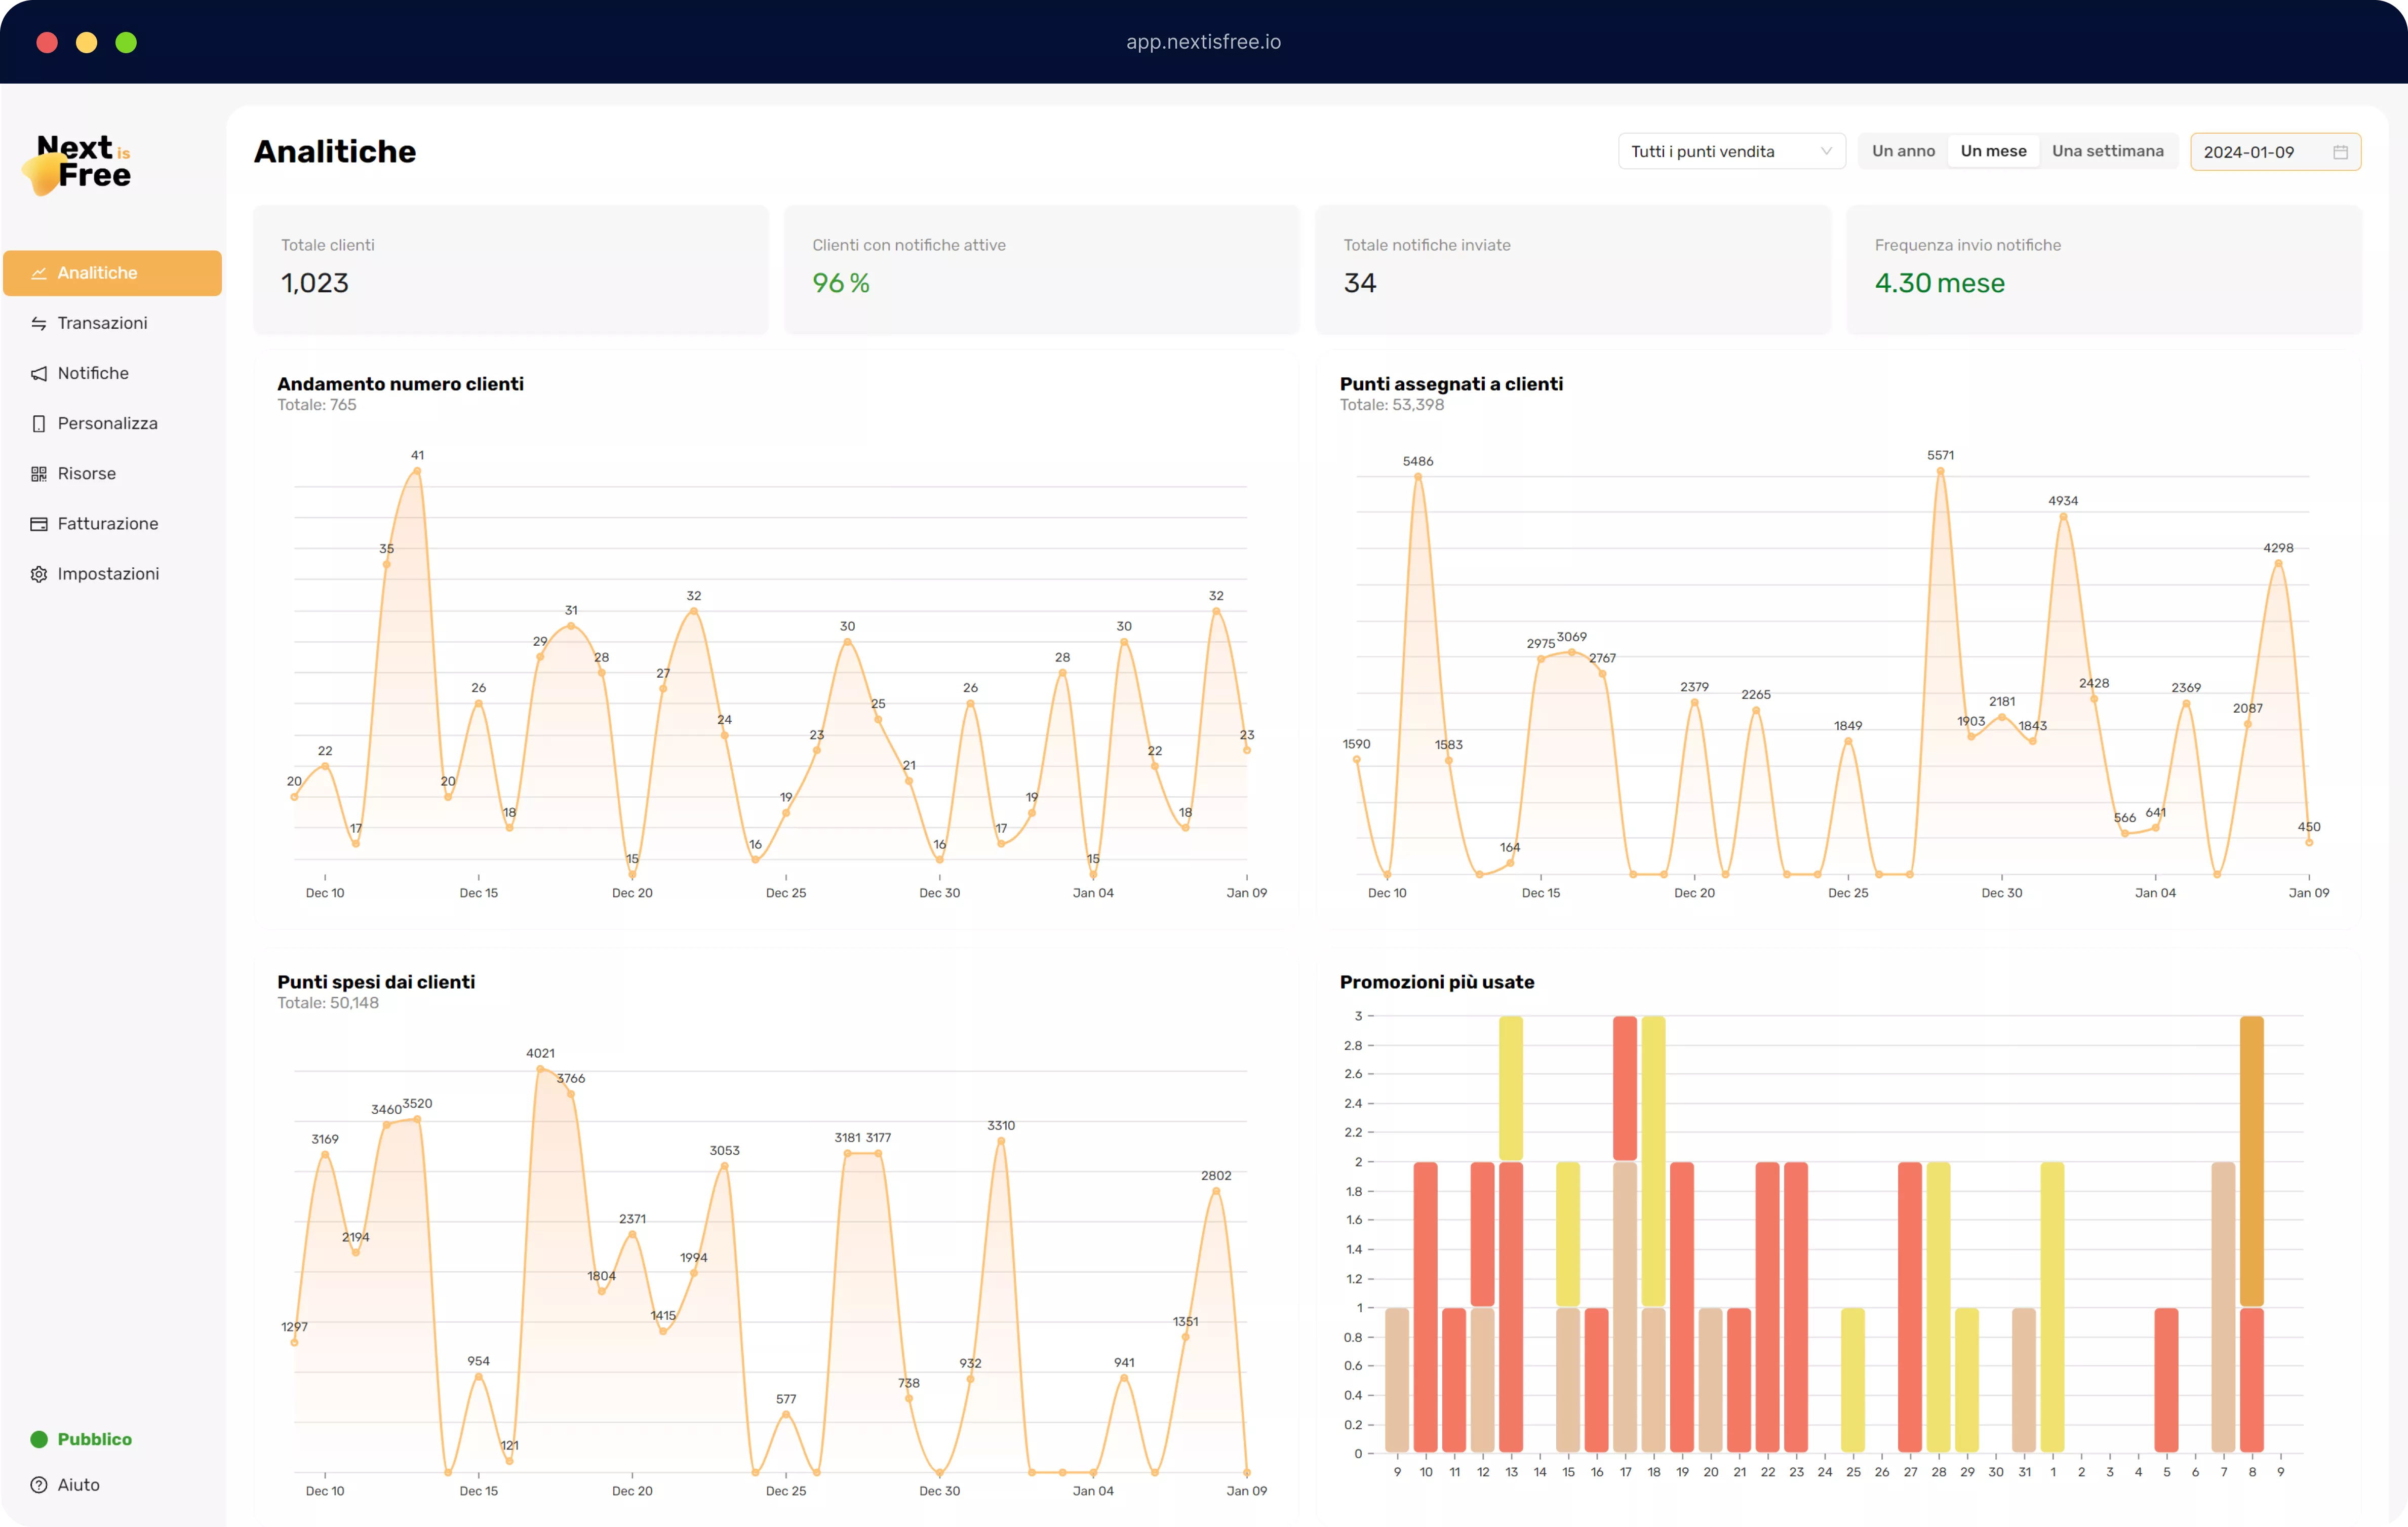The height and width of the screenshot is (1527, 2408).
Task: Click the green macOS zoom window button
Action: [x=126, y=42]
